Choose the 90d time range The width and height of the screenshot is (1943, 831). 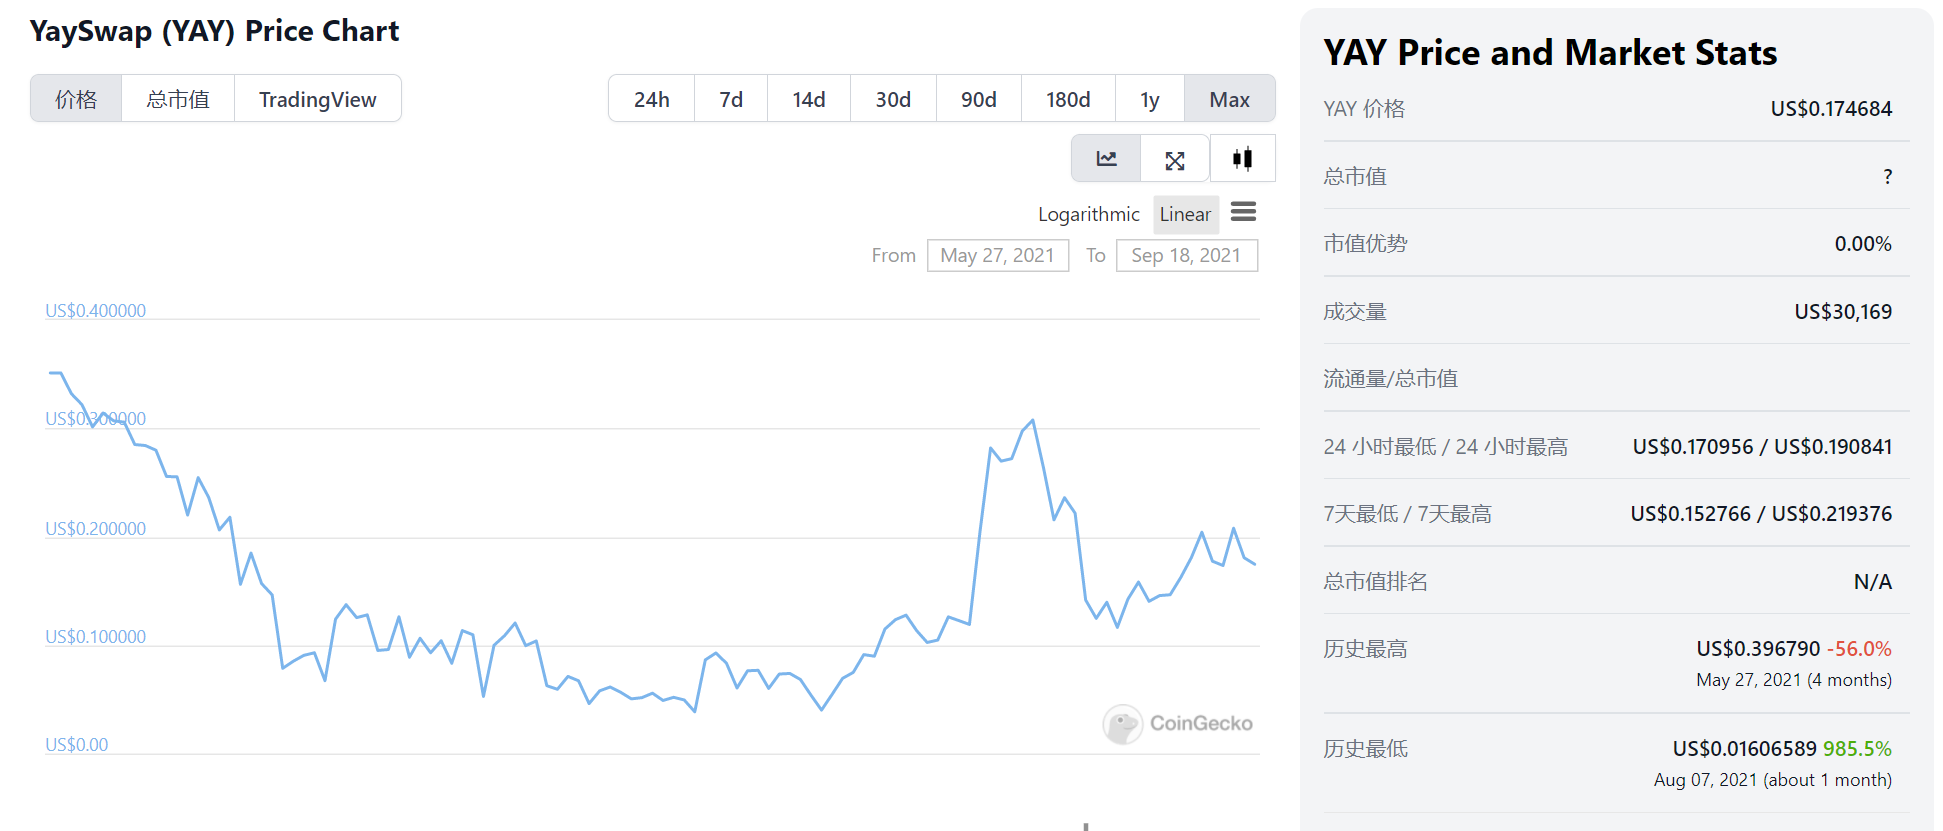(979, 99)
